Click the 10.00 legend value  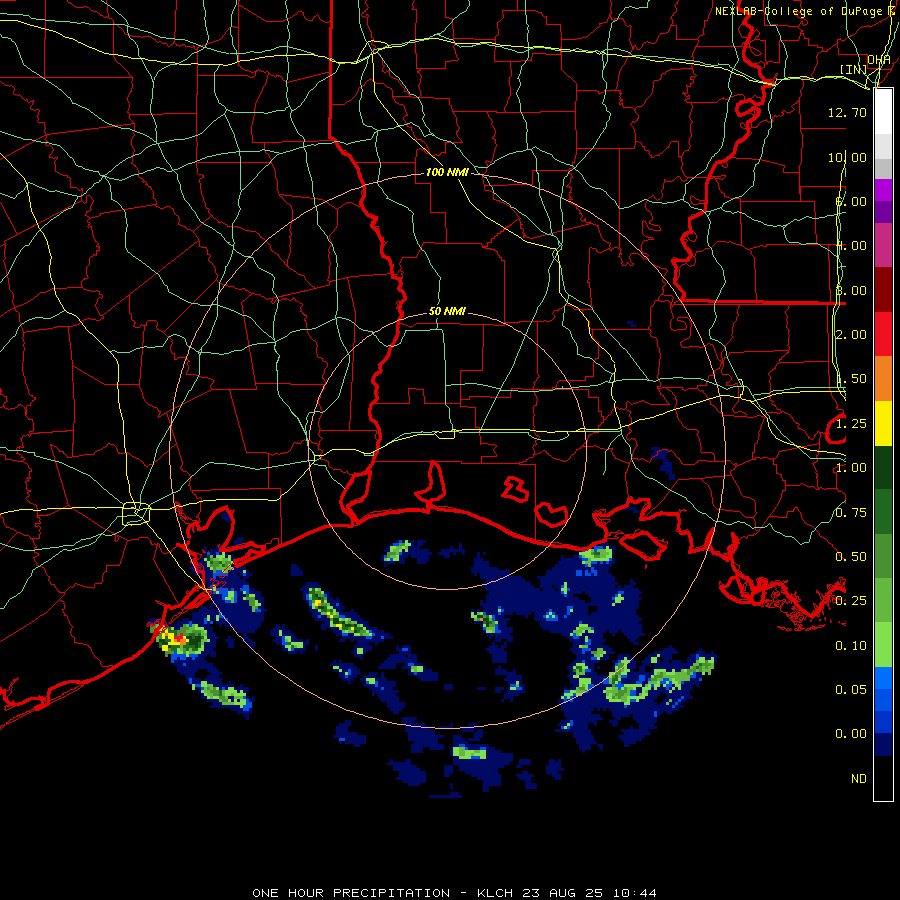(x=847, y=157)
